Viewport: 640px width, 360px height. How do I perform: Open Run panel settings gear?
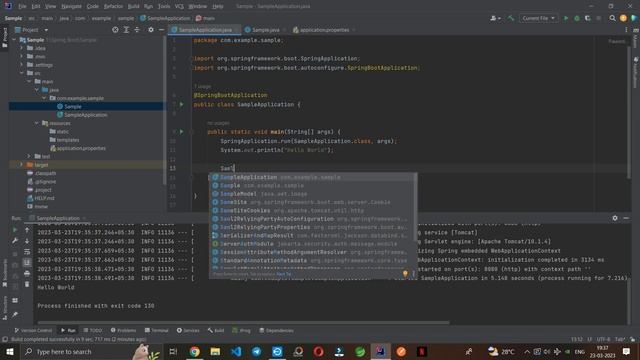click(x=615, y=218)
